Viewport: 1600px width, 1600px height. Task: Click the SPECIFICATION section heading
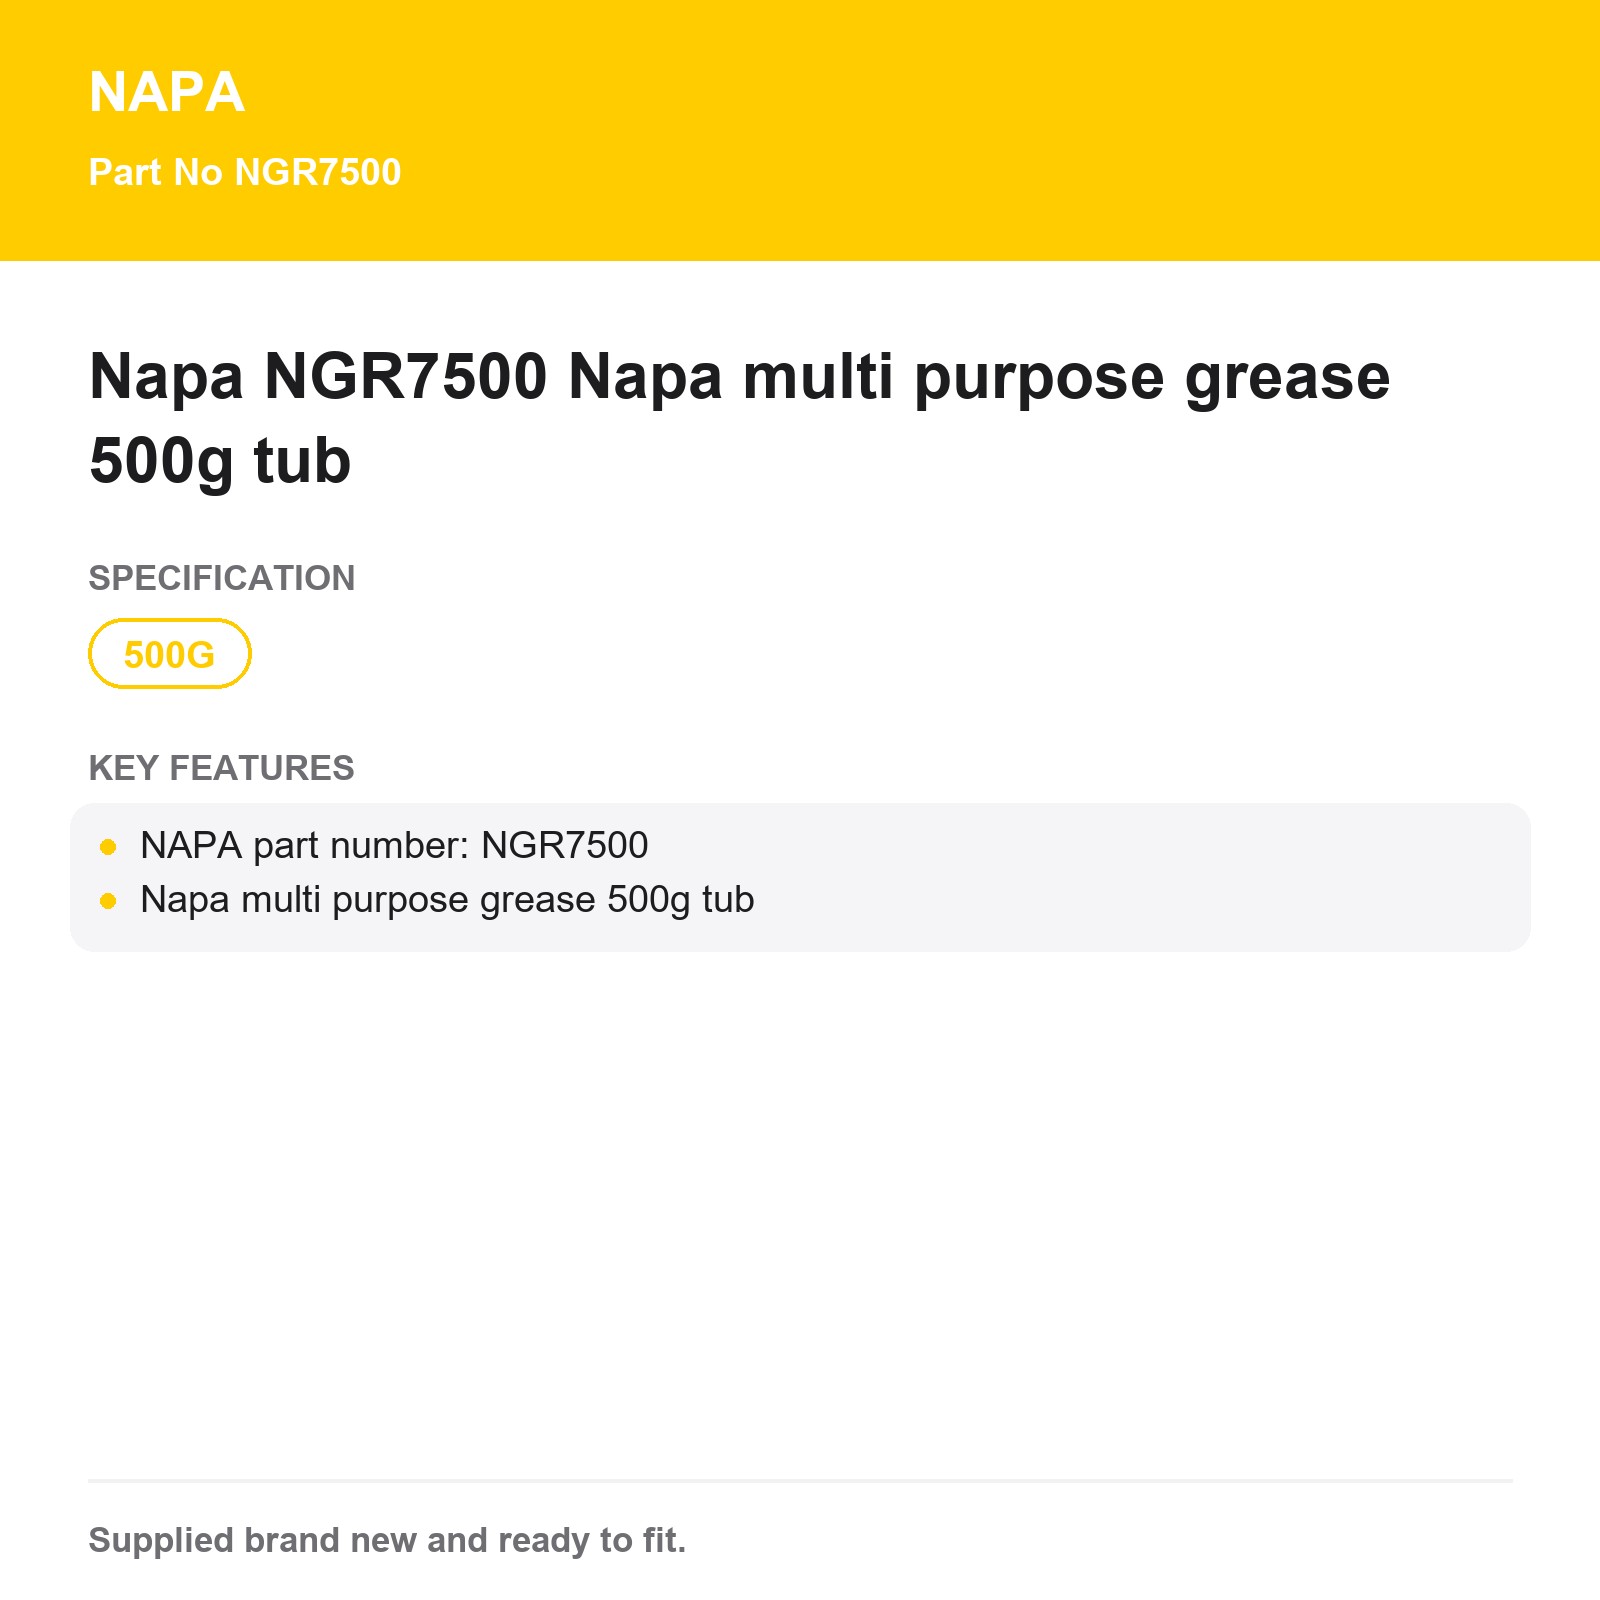point(222,578)
